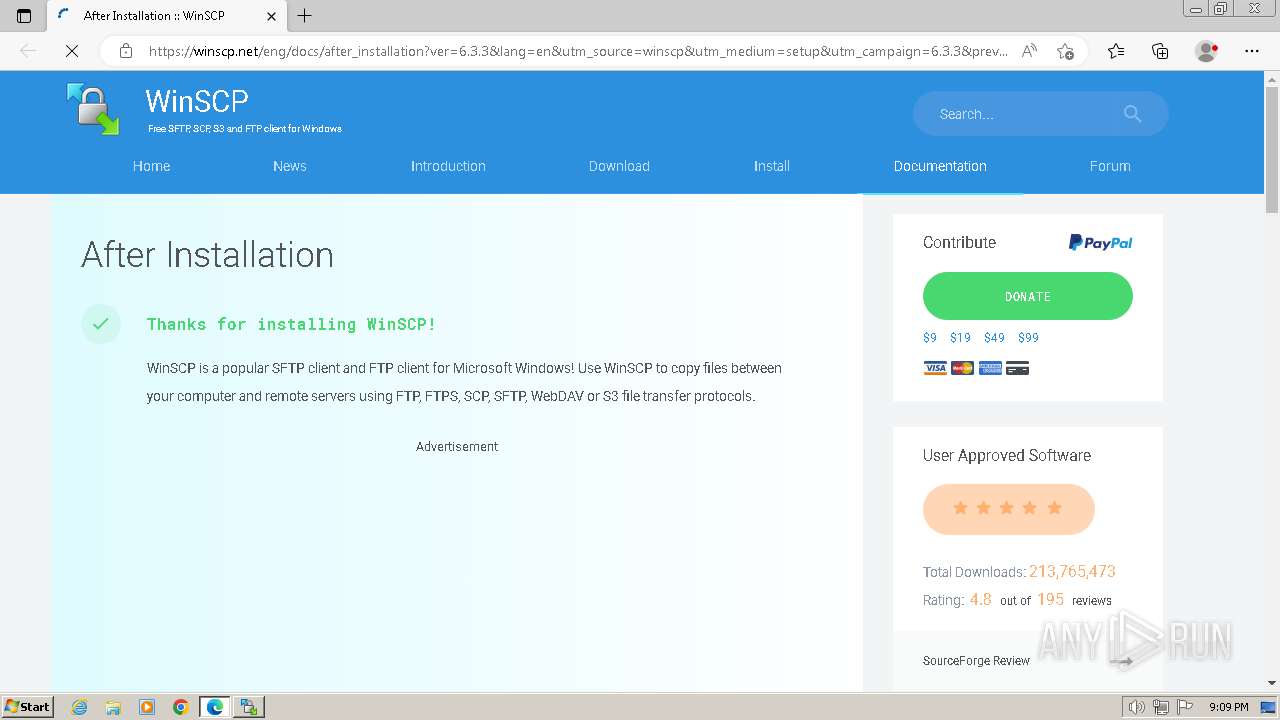
Task: Stop loading the page via X icon
Action: (72, 51)
